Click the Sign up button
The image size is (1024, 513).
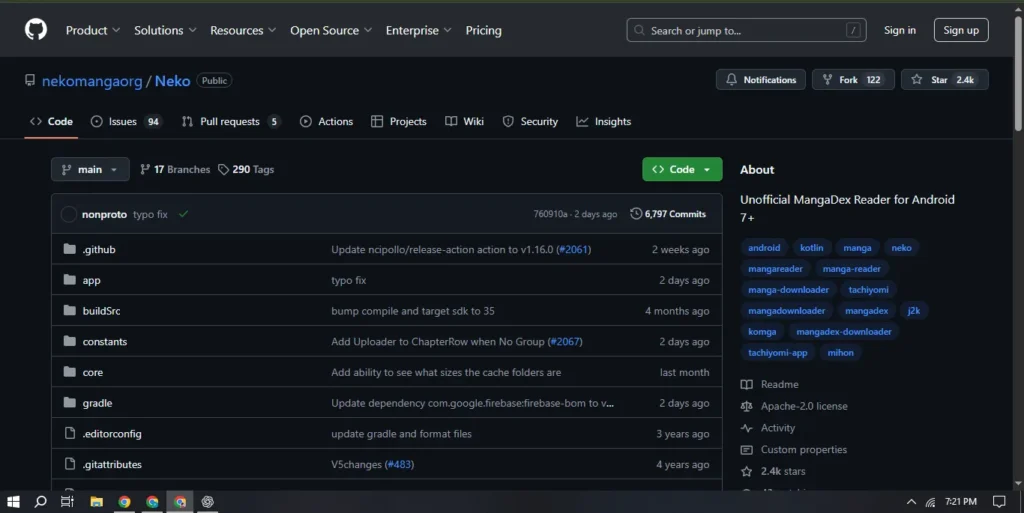(x=960, y=30)
